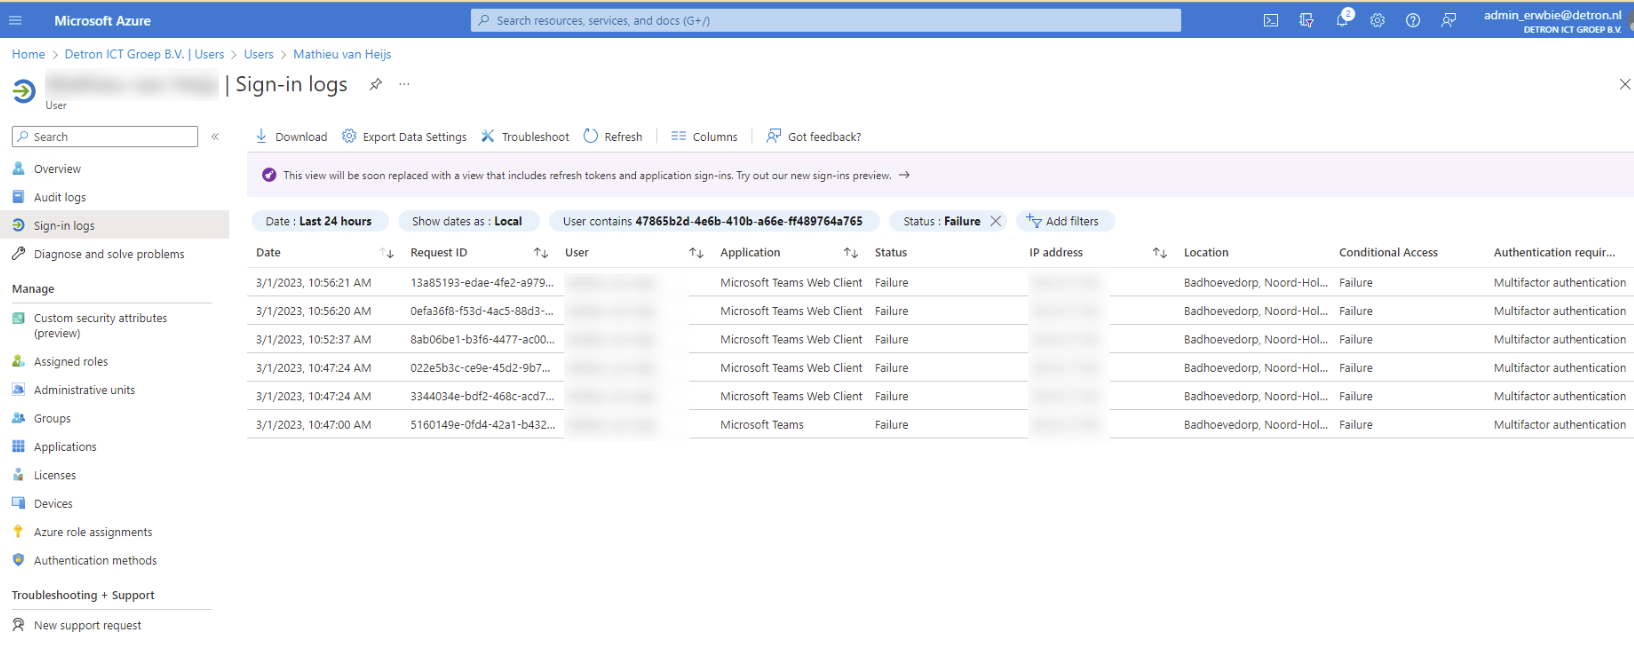The height and width of the screenshot is (662, 1634).
Task: Click the Add filters button
Action: click(x=1064, y=221)
